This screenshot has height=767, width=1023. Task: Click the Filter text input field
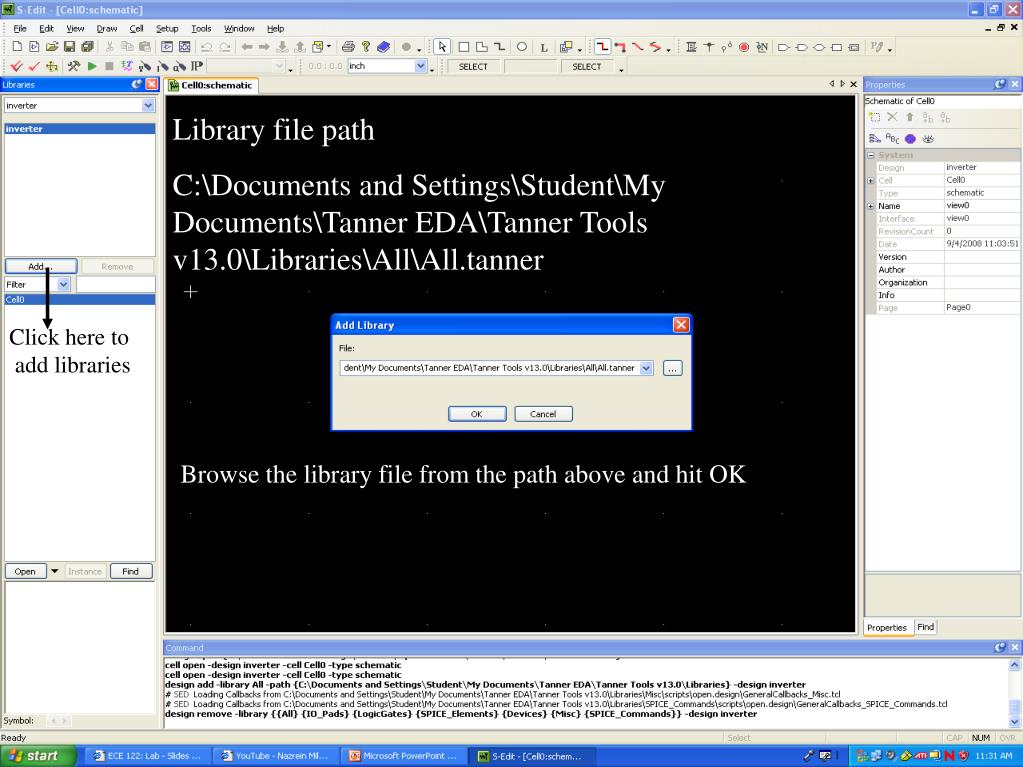[115, 284]
